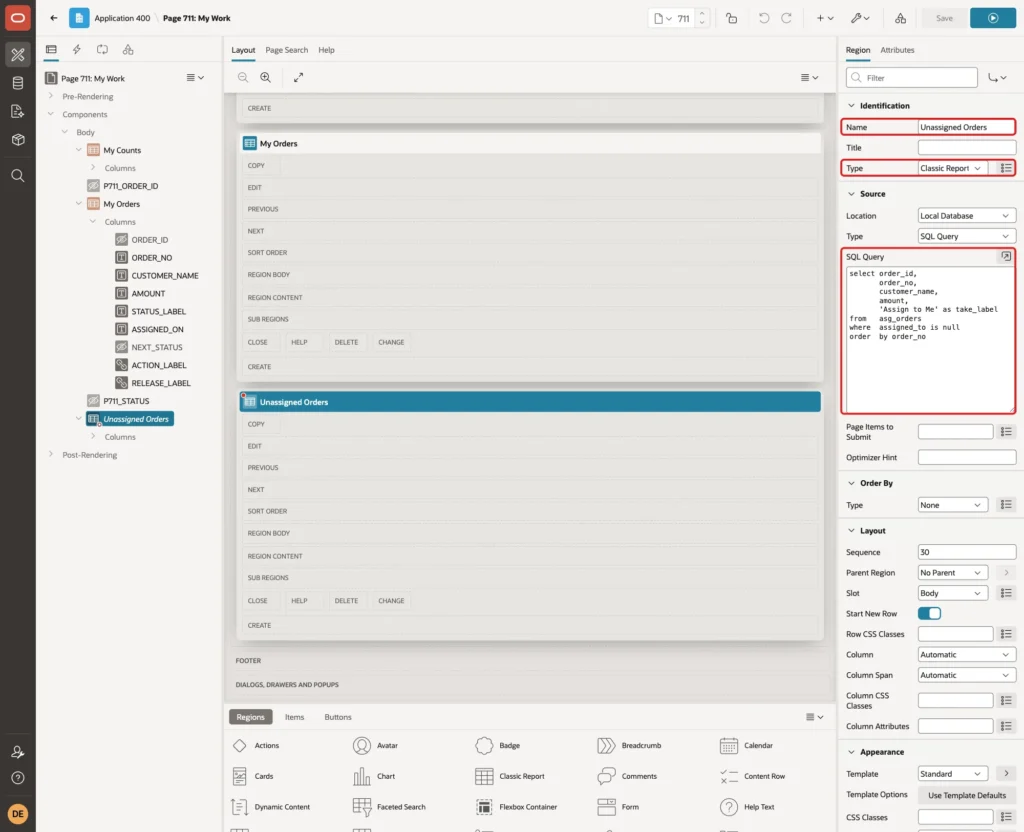Select the CUSTOMER_NAME column in tree
The width and height of the screenshot is (1024, 832).
point(157,276)
